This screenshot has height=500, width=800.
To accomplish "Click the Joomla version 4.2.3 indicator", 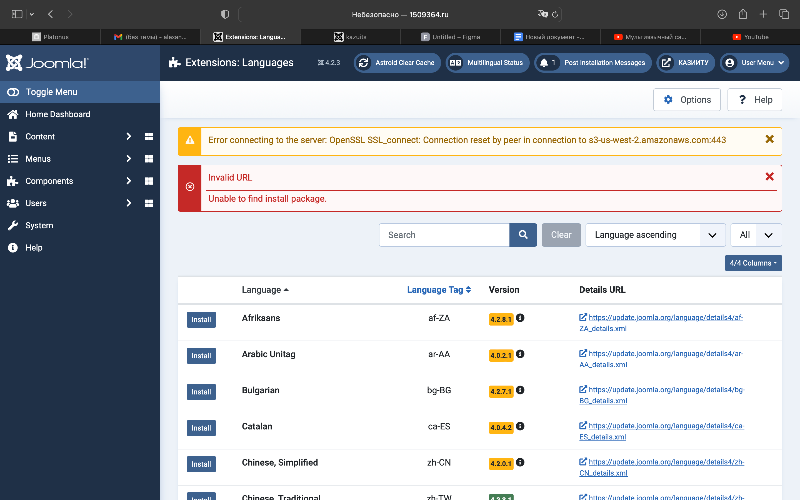I will [329, 63].
